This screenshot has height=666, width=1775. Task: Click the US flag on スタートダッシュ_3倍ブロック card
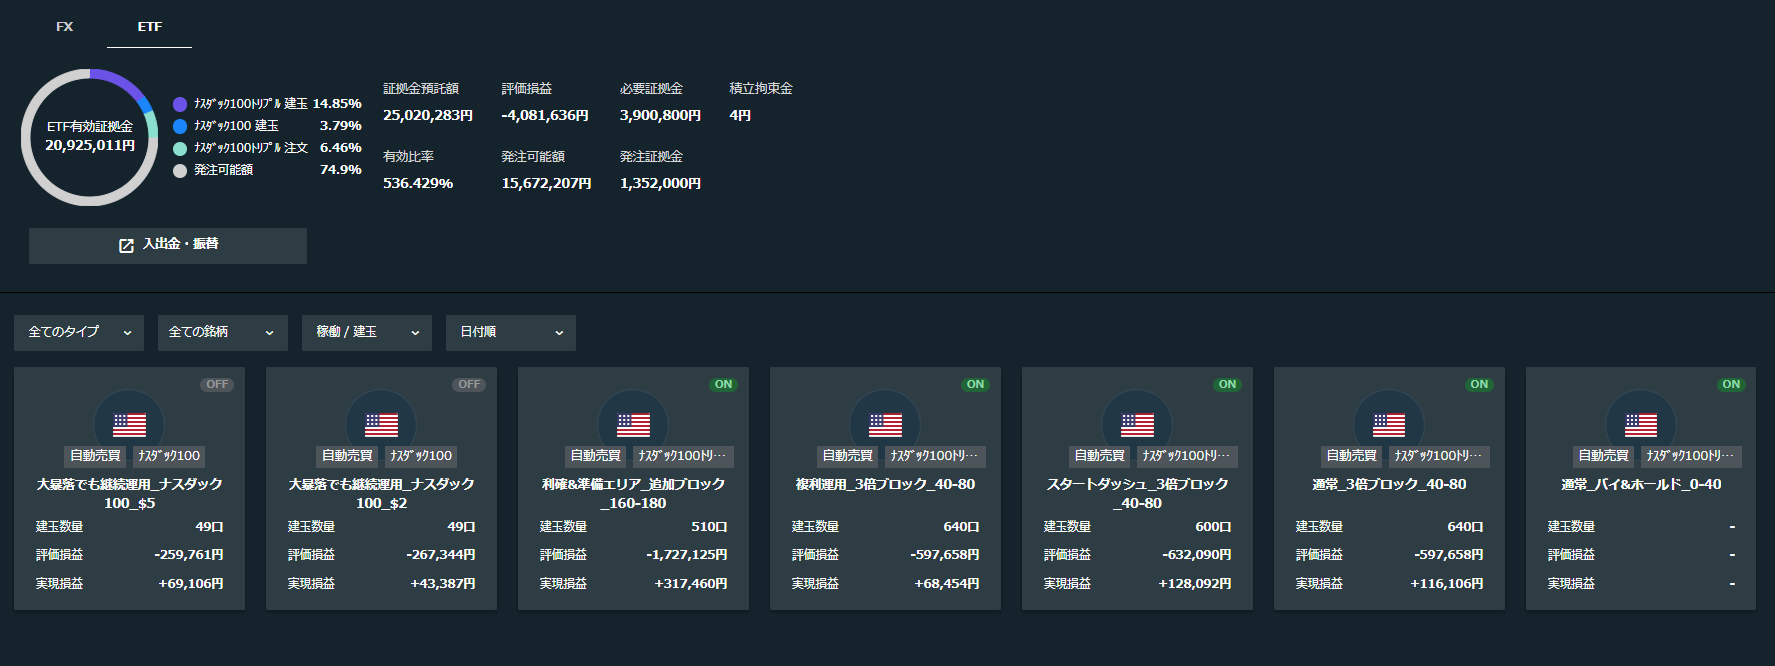[1137, 425]
